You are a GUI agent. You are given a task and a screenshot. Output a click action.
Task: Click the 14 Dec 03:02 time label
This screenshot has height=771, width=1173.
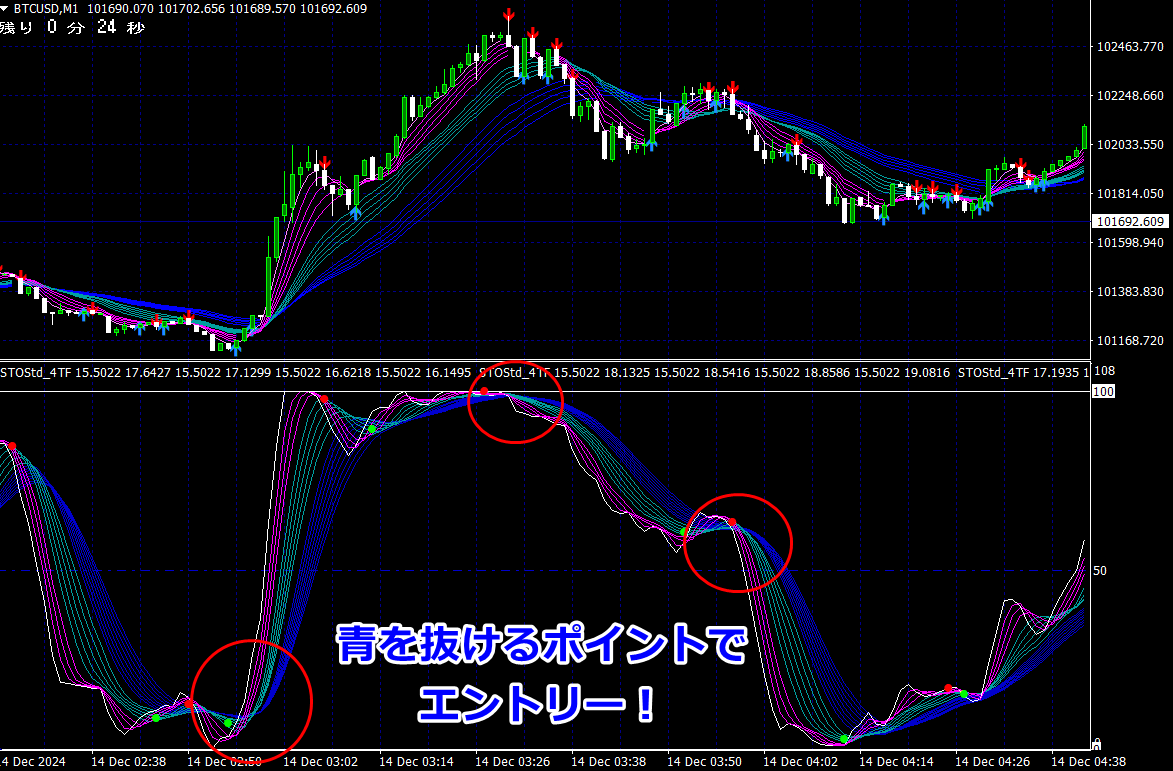(x=321, y=762)
